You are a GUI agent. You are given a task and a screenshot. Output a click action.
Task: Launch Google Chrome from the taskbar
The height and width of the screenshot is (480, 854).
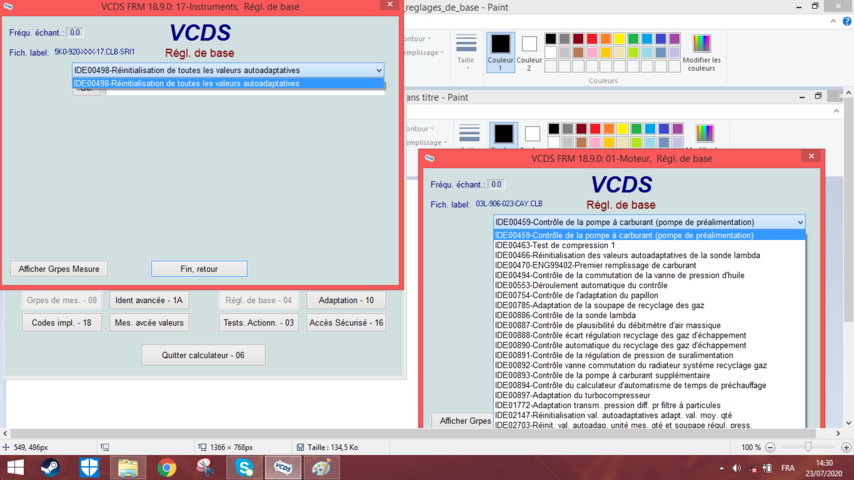[x=167, y=468]
